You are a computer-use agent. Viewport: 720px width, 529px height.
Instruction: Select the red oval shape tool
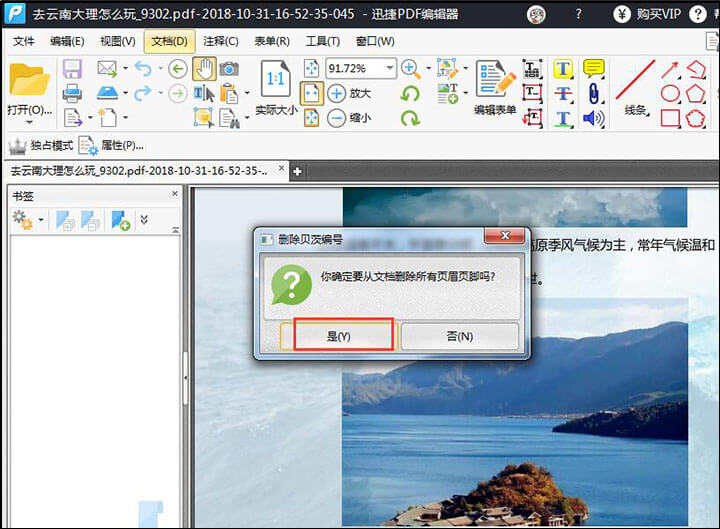670,93
